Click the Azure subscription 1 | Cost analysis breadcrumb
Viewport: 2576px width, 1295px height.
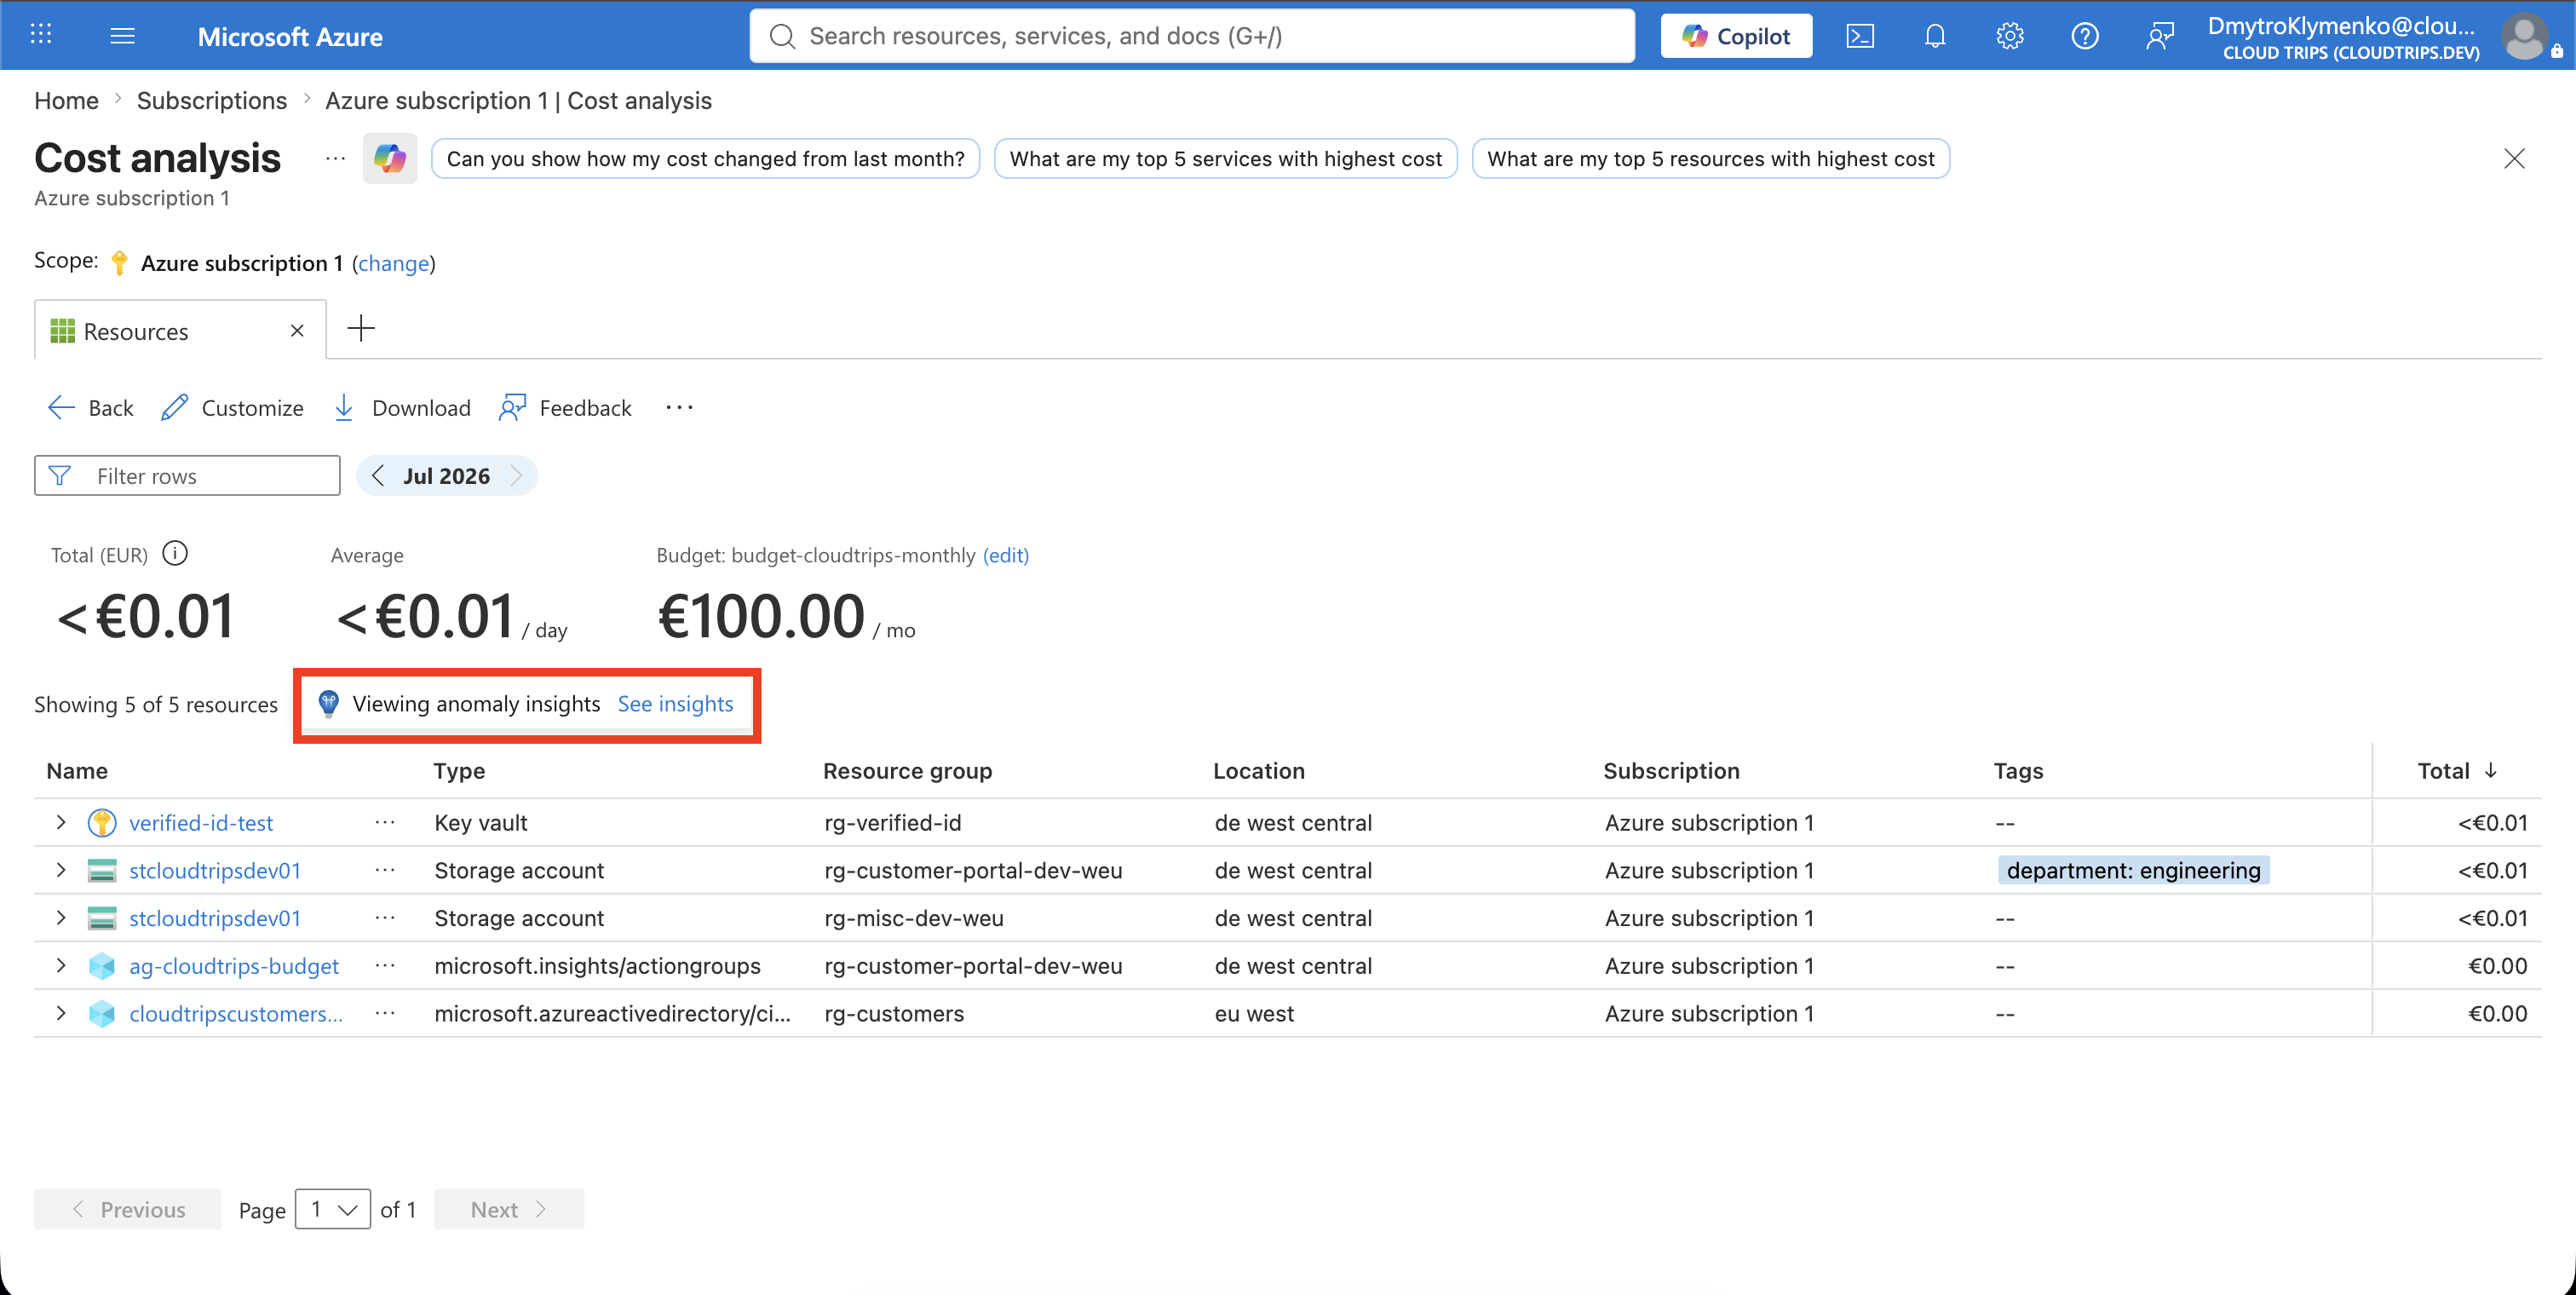[x=518, y=100]
